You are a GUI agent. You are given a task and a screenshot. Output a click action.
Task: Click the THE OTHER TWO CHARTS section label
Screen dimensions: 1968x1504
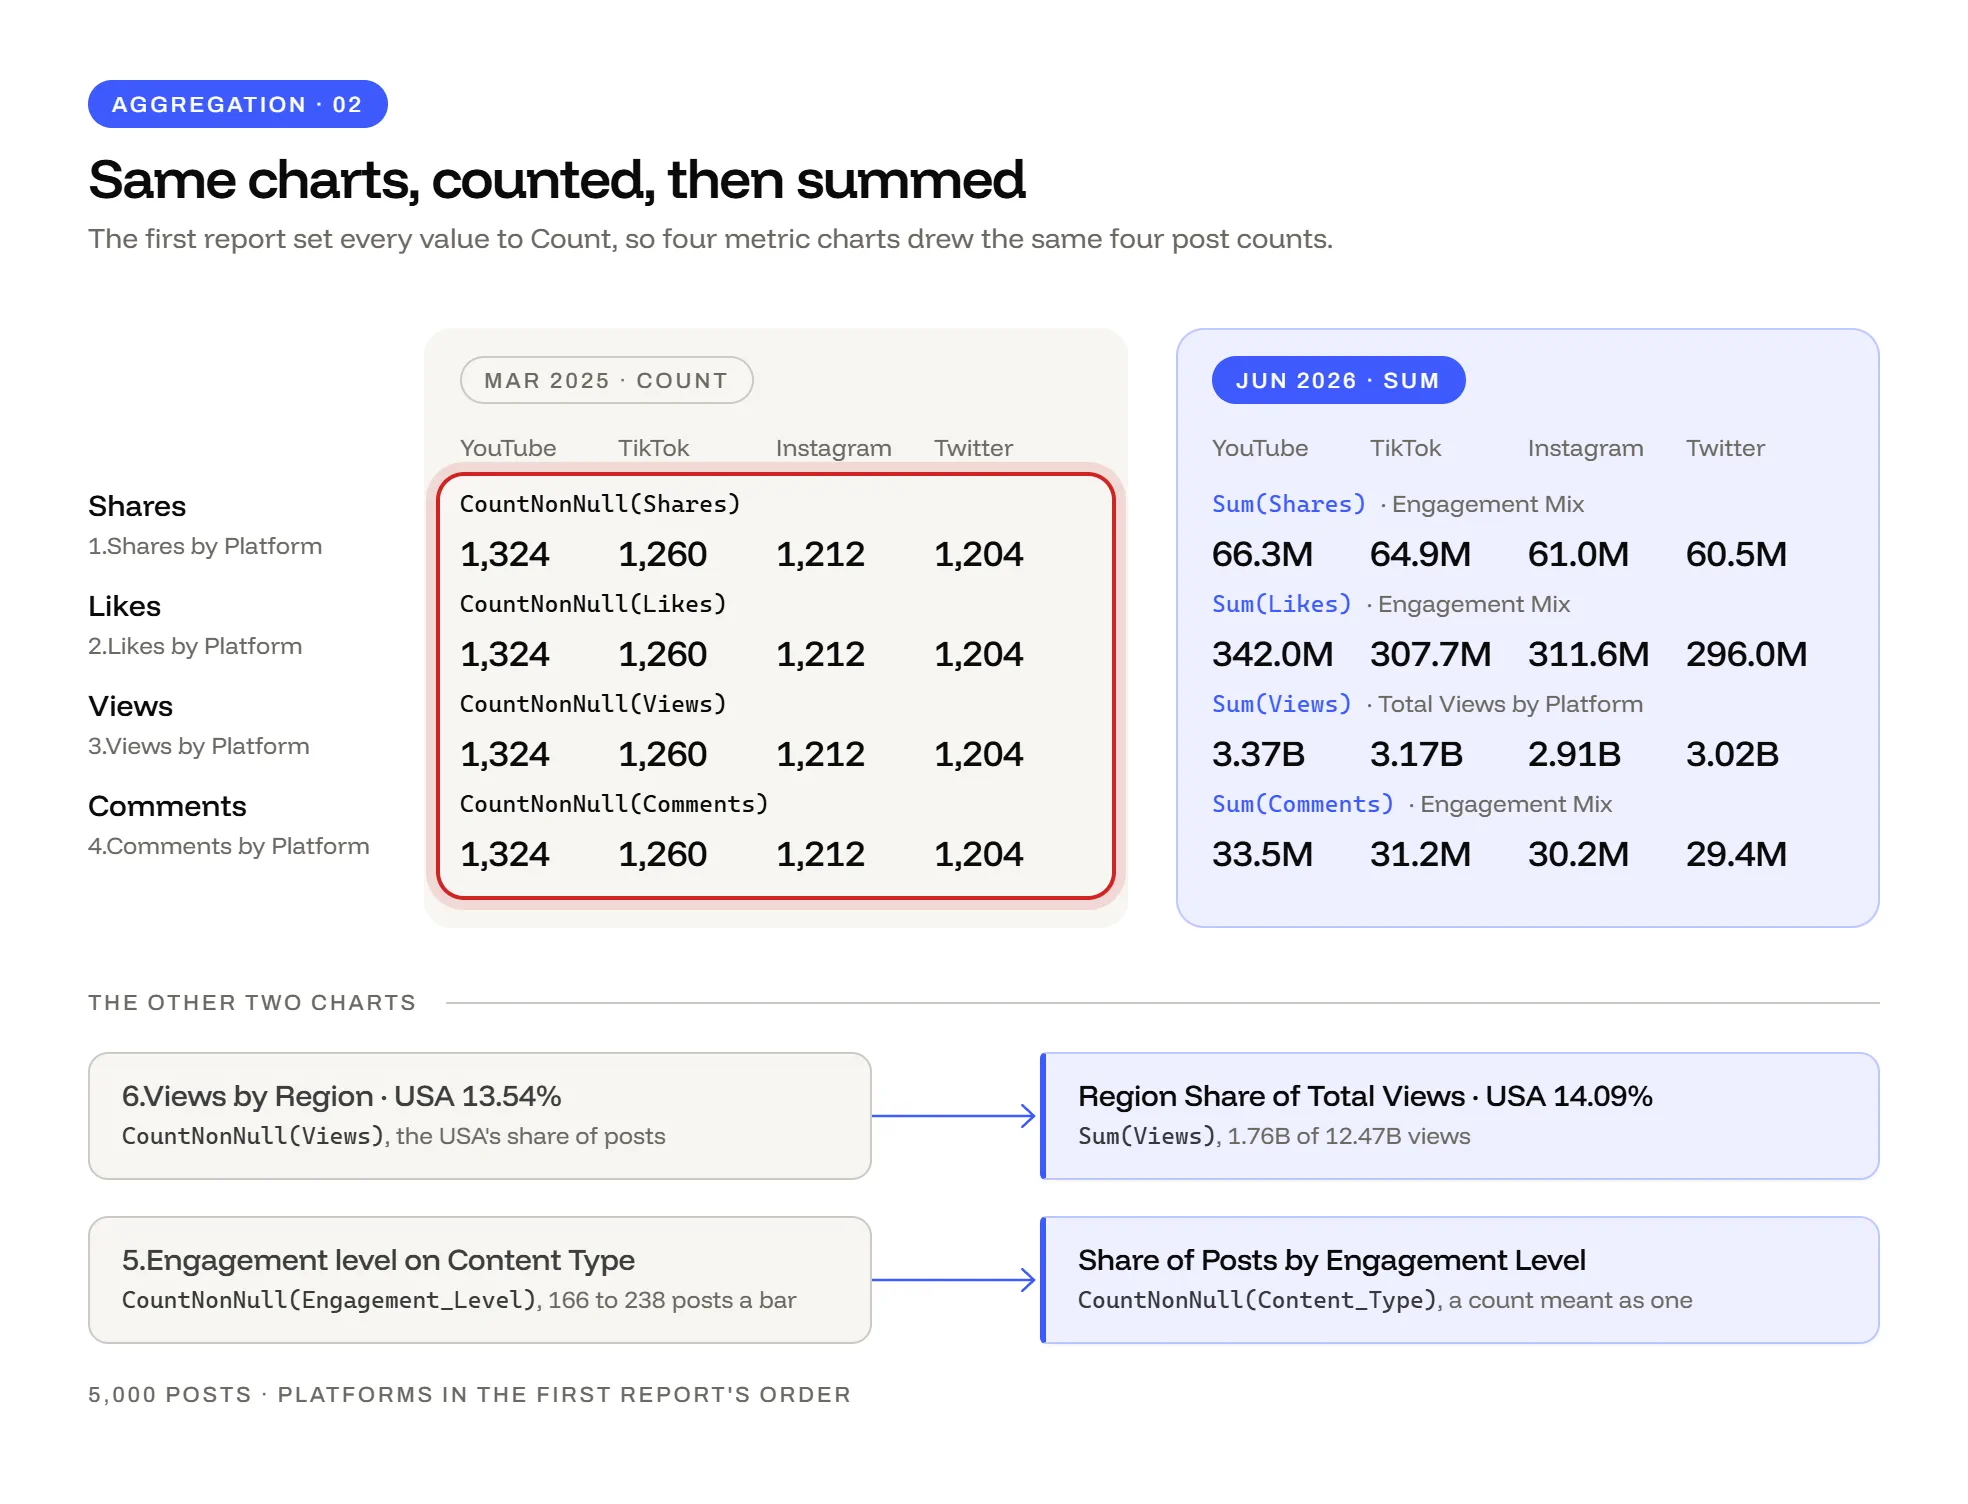click(x=252, y=1002)
